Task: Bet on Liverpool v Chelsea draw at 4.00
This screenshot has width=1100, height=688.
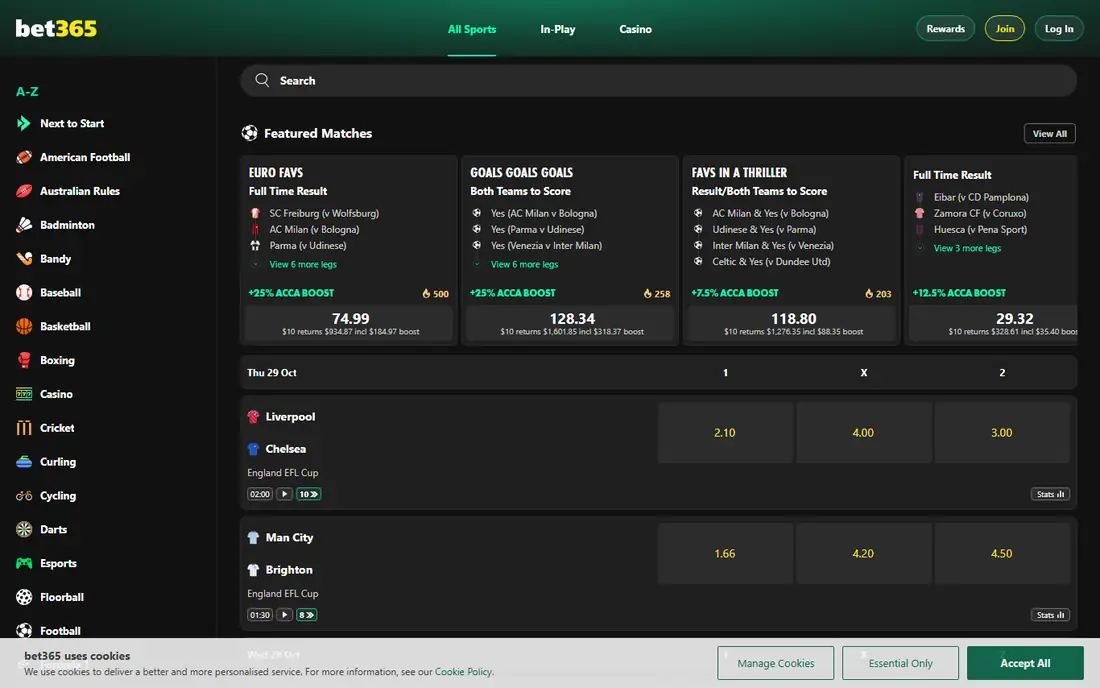Action: pos(863,433)
